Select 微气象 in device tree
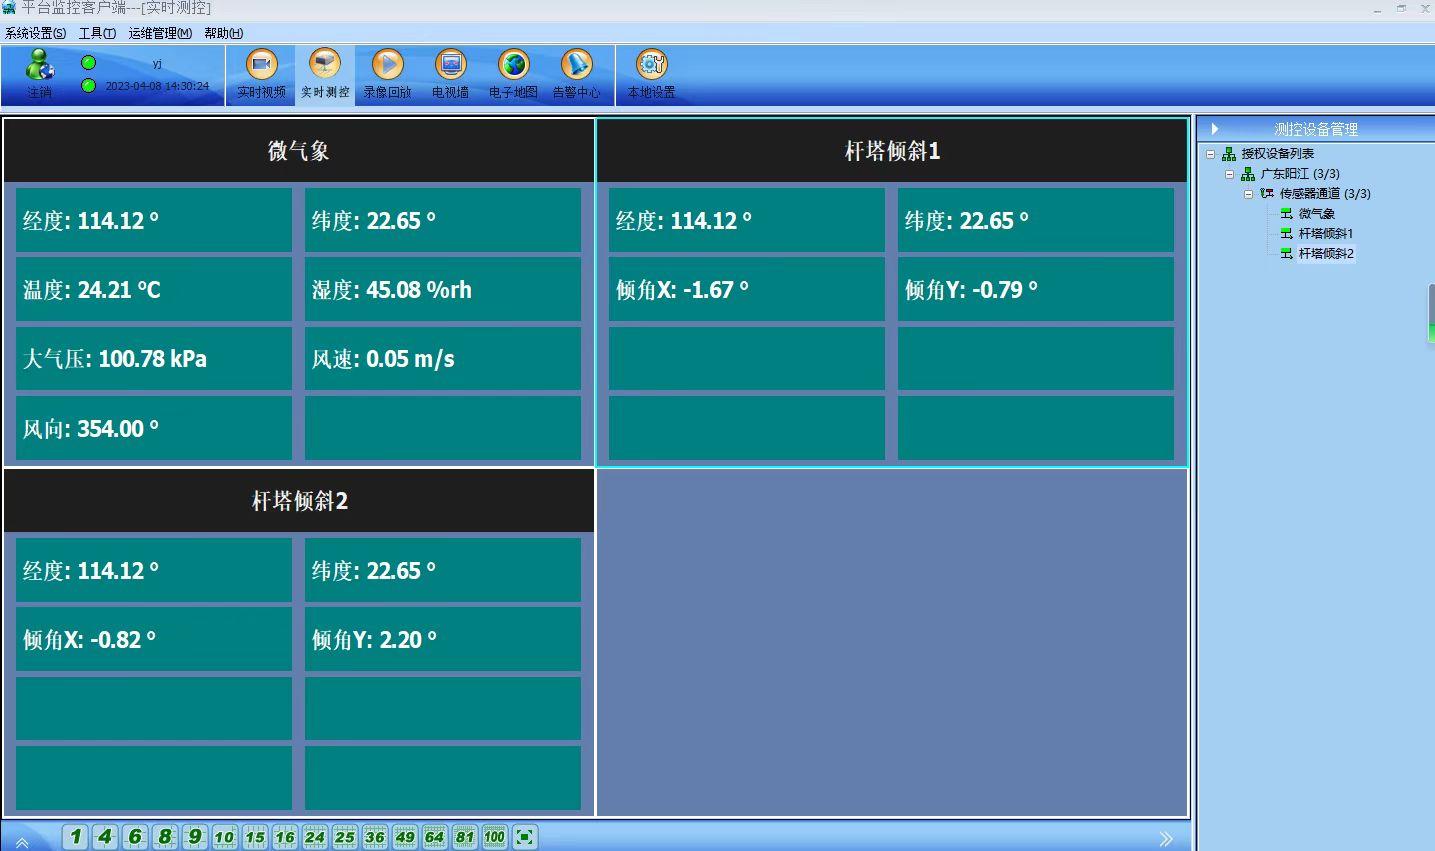 1316,214
